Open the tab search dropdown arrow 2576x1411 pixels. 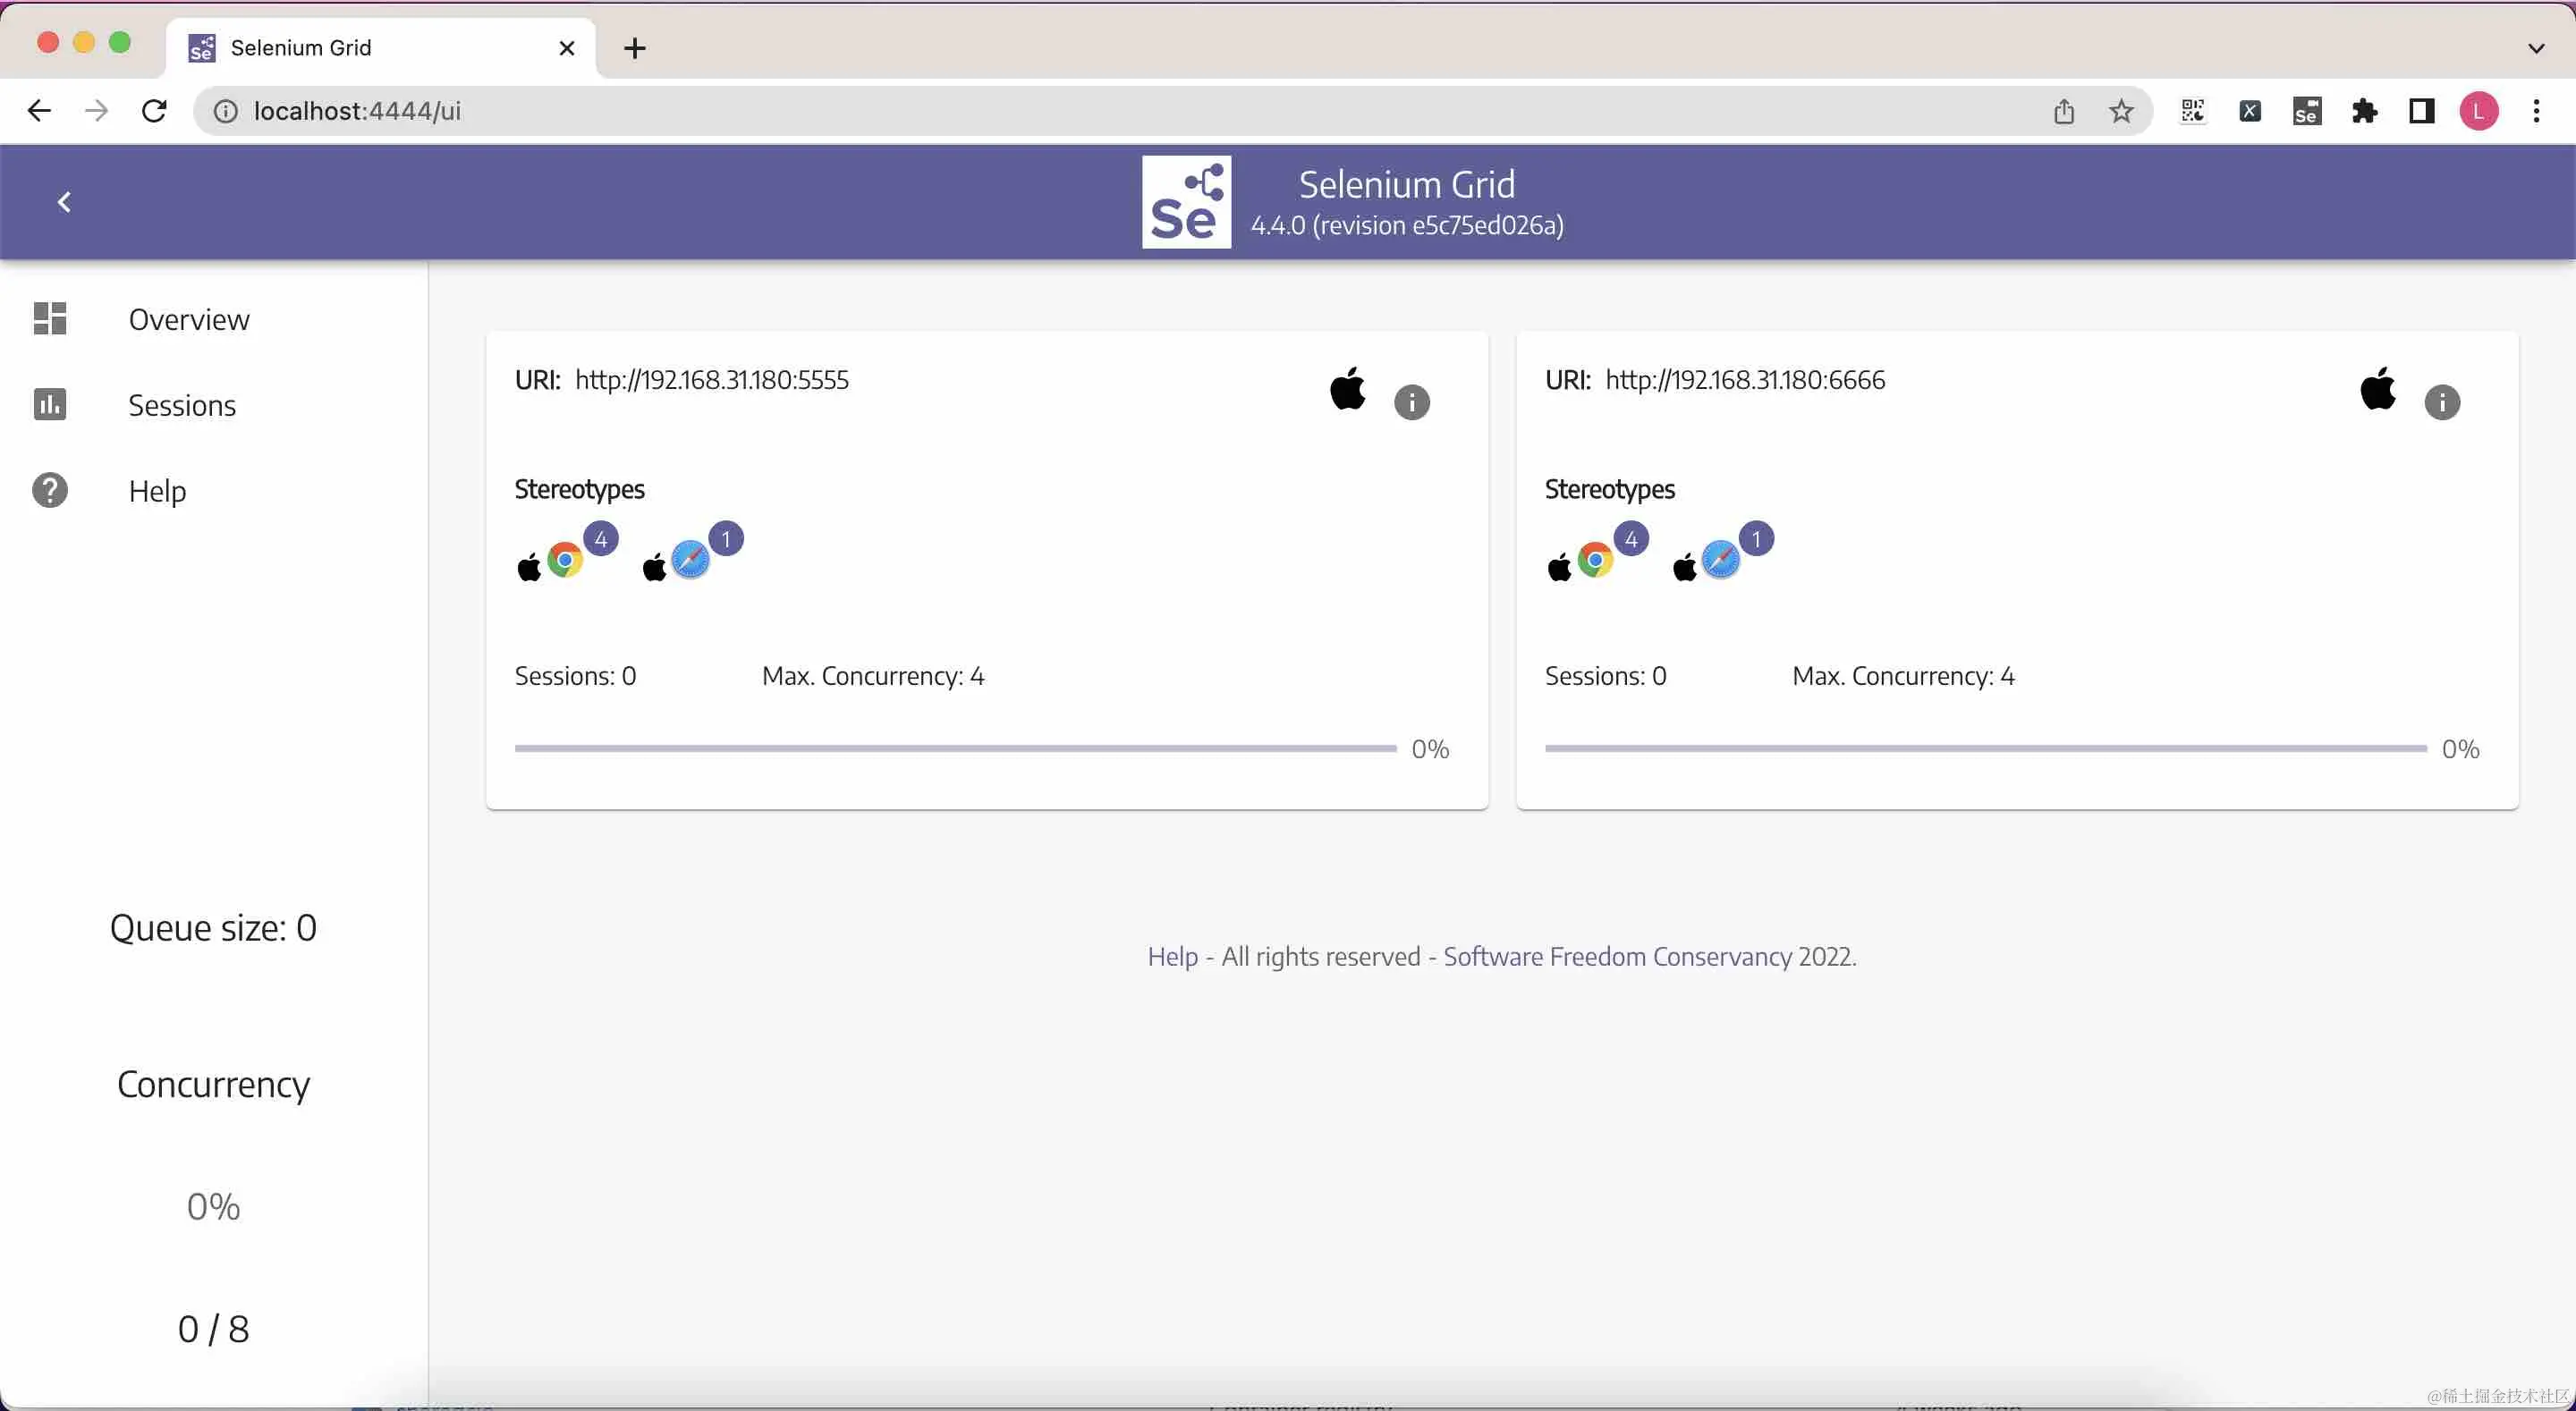[2536, 48]
